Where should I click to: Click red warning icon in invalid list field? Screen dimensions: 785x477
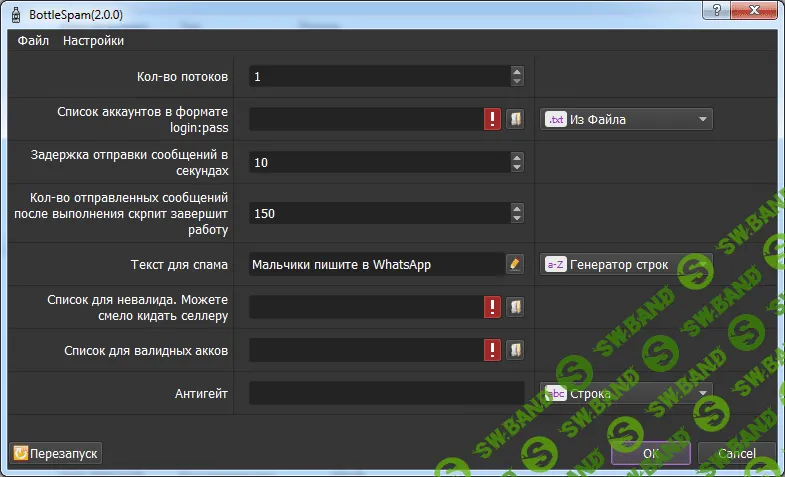pyautogui.click(x=492, y=307)
